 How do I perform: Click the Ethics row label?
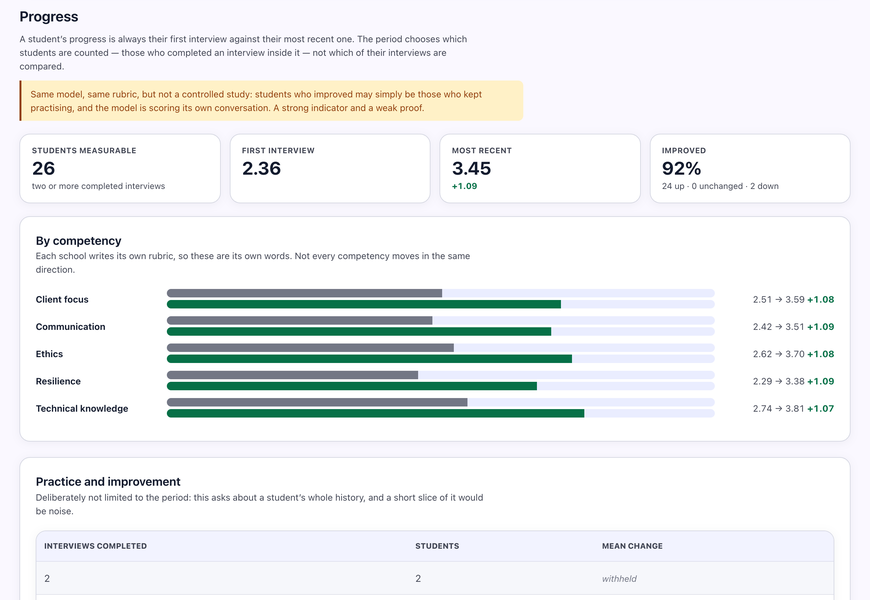(49, 354)
